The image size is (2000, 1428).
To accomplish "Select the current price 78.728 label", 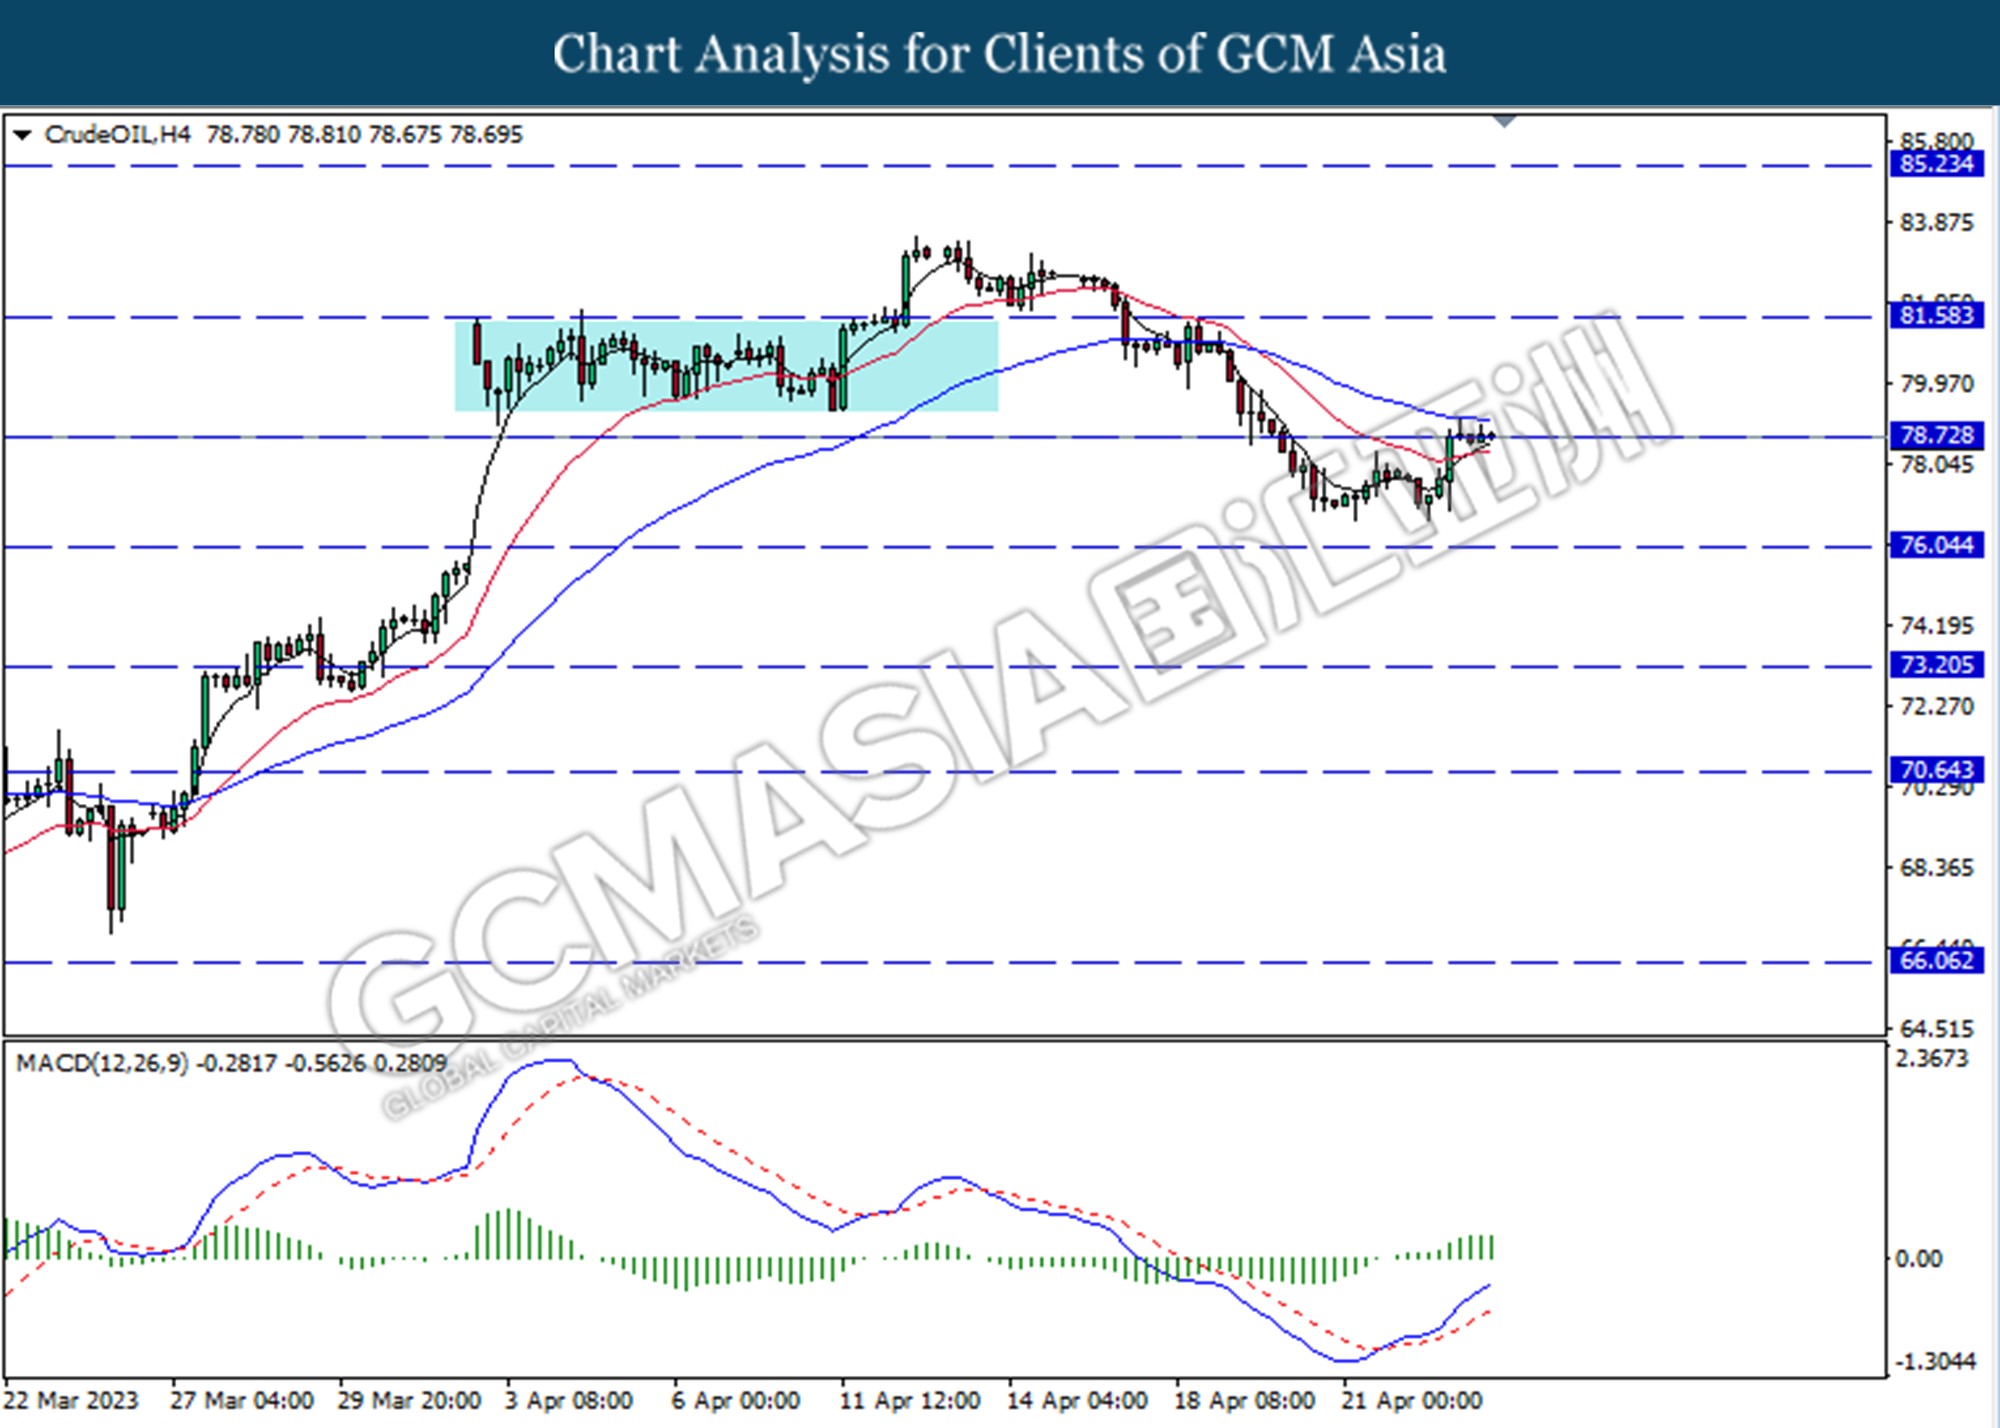I will pos(1936,435).
